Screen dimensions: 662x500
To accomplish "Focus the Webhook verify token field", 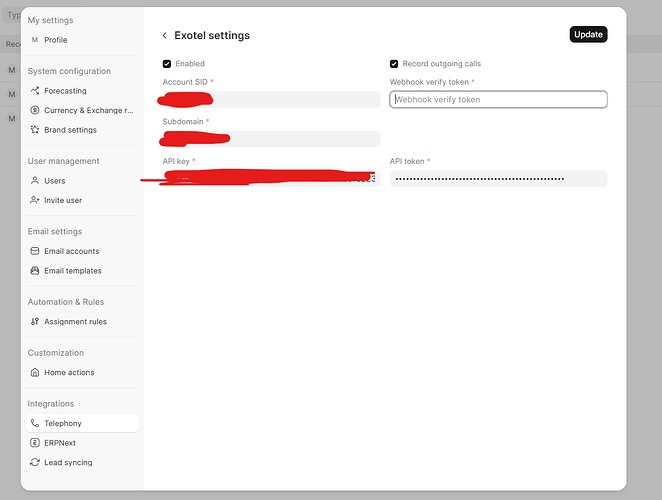I will tap(498, 99).
